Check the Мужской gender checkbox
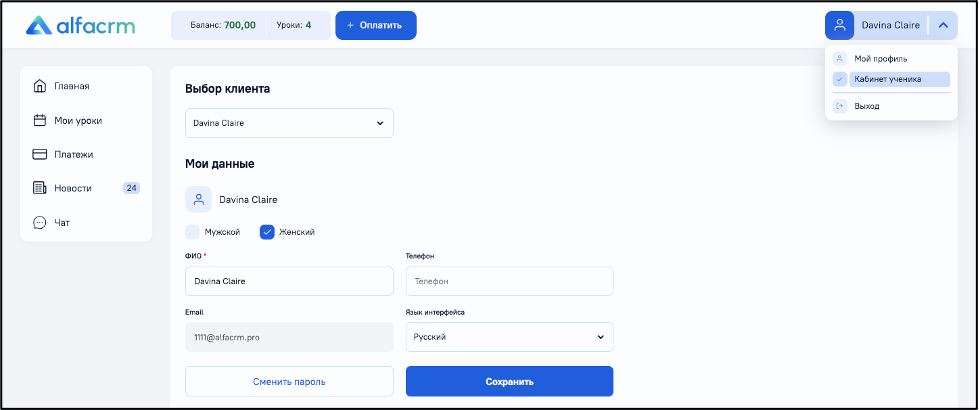979x410 pixels. 192,232
